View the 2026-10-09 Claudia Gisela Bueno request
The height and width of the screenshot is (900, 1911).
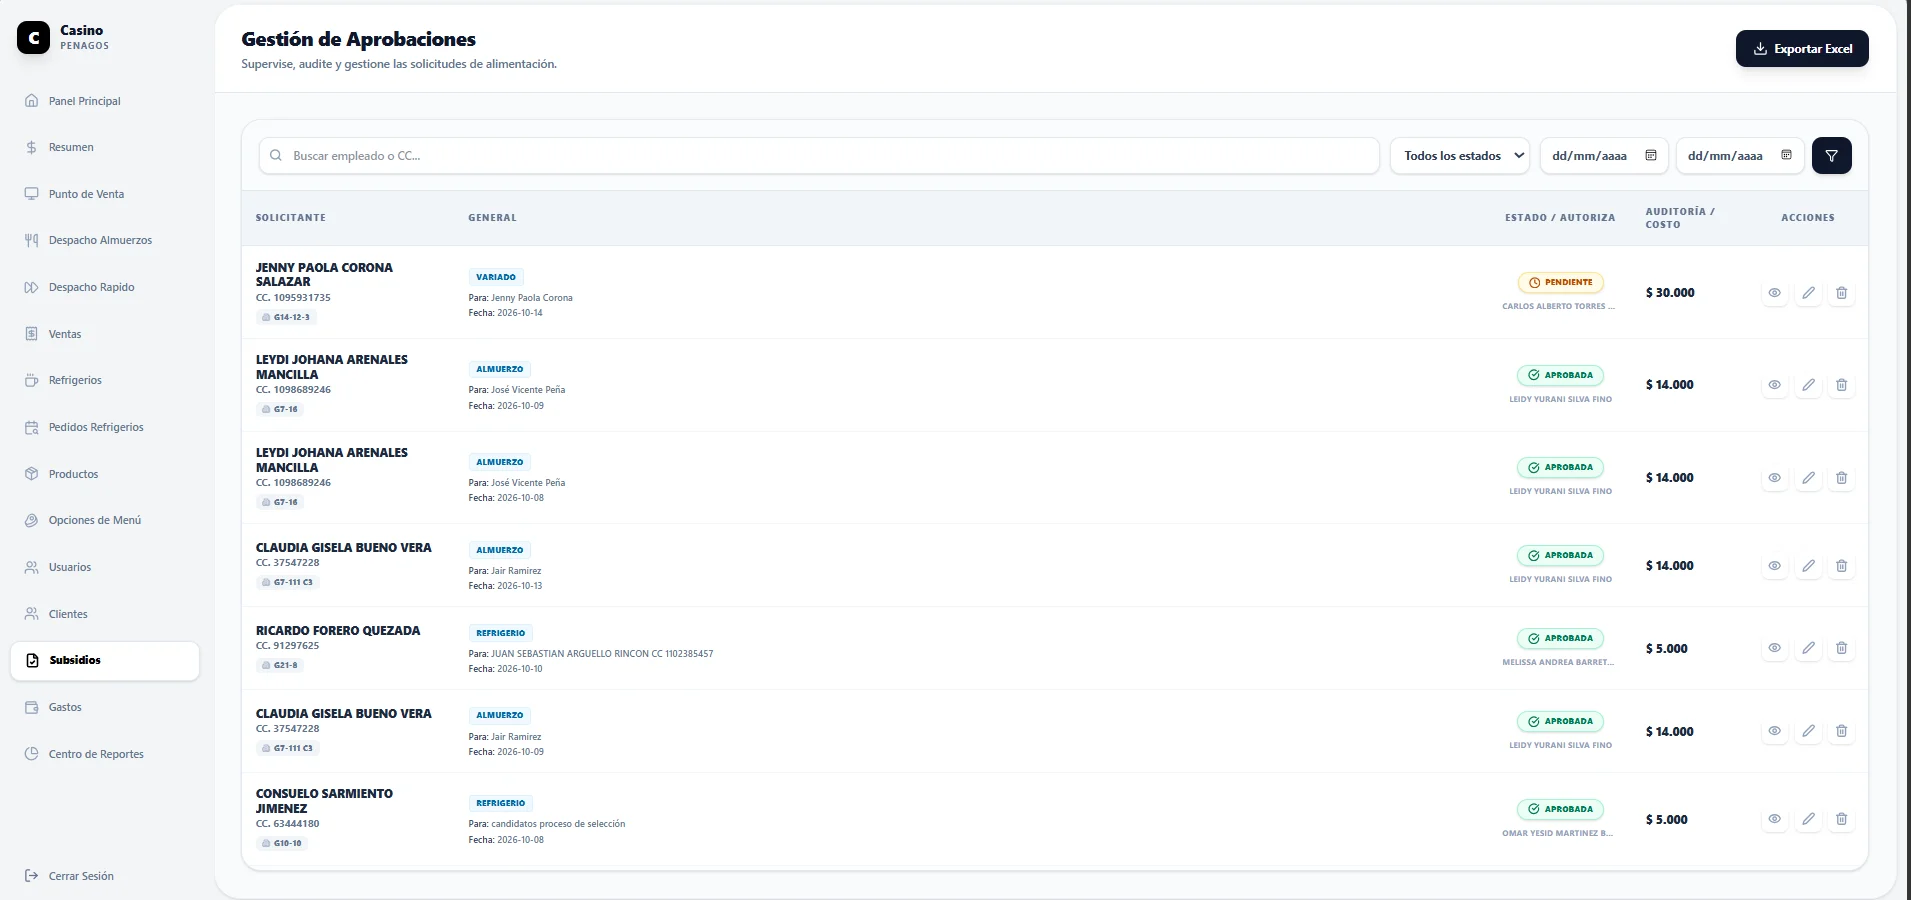tap(1774, 731)
